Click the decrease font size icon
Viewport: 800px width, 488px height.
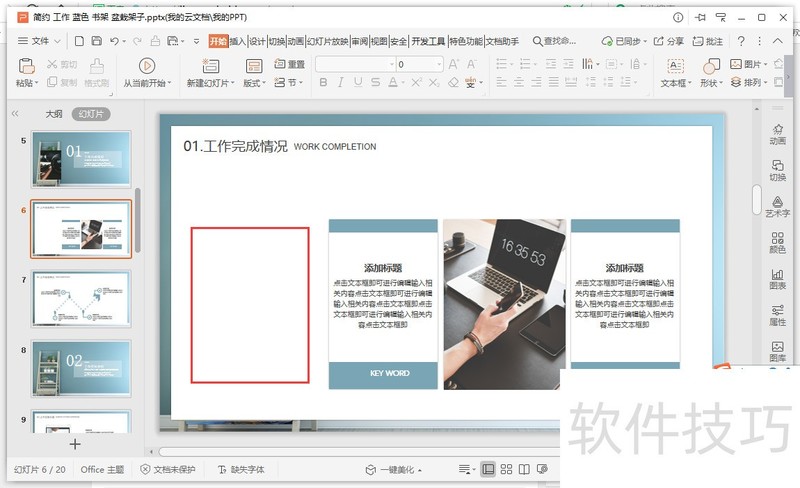471,64
